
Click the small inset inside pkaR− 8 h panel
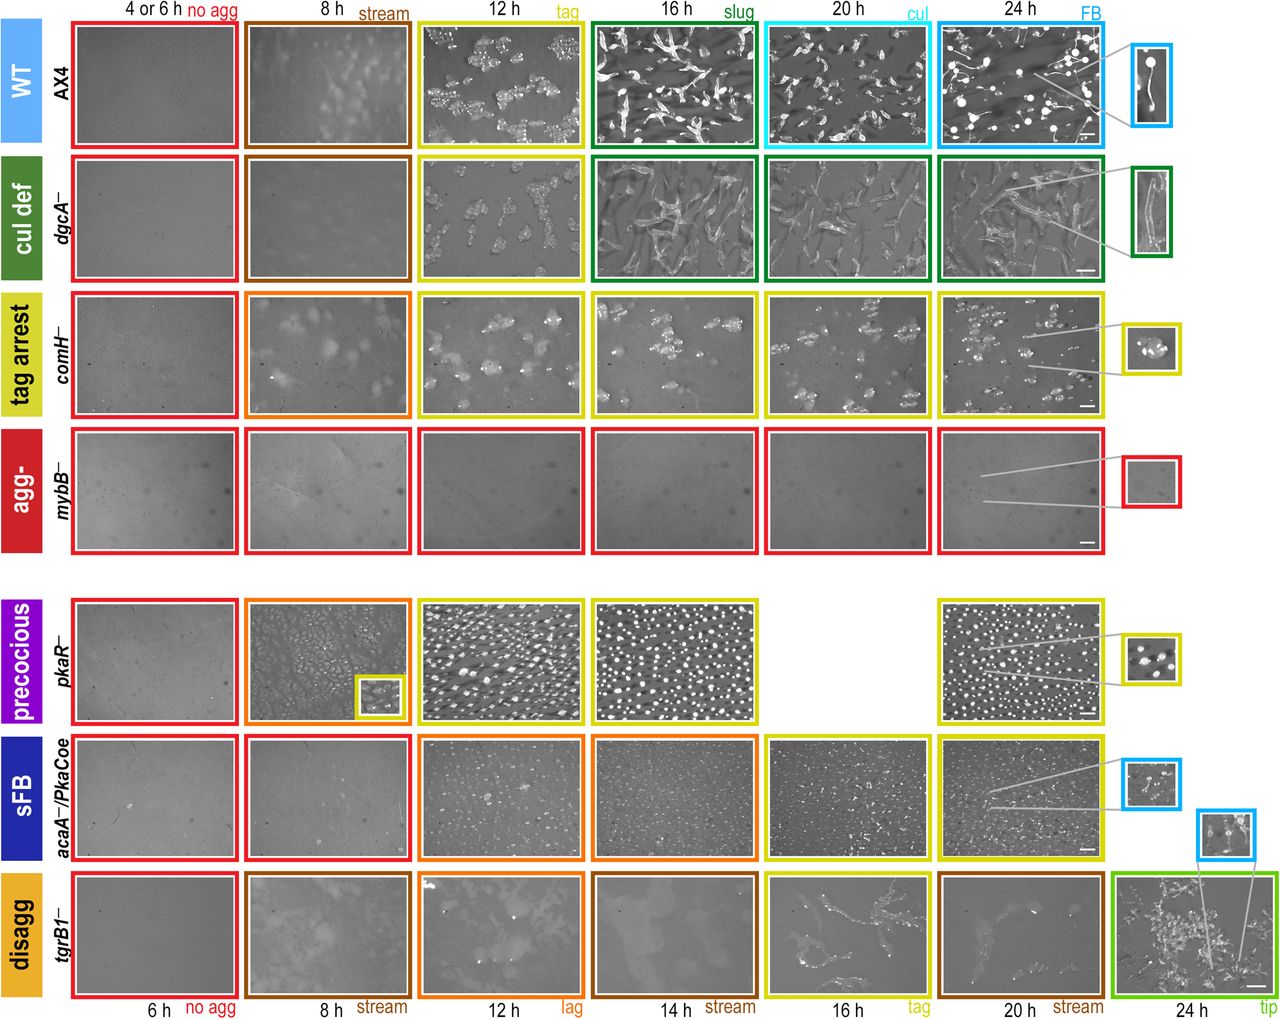[x=379, y=696]
